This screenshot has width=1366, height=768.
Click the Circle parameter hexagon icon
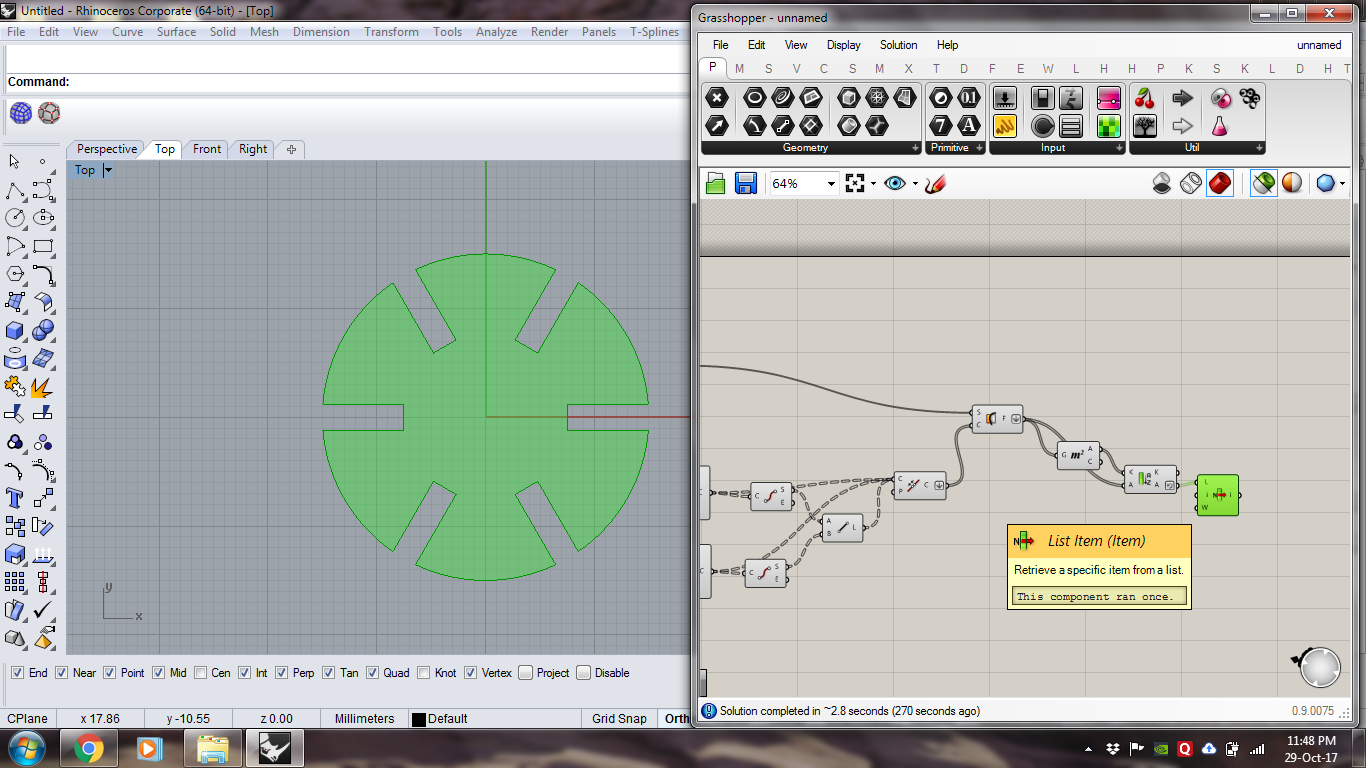click(x=754, y=97)
